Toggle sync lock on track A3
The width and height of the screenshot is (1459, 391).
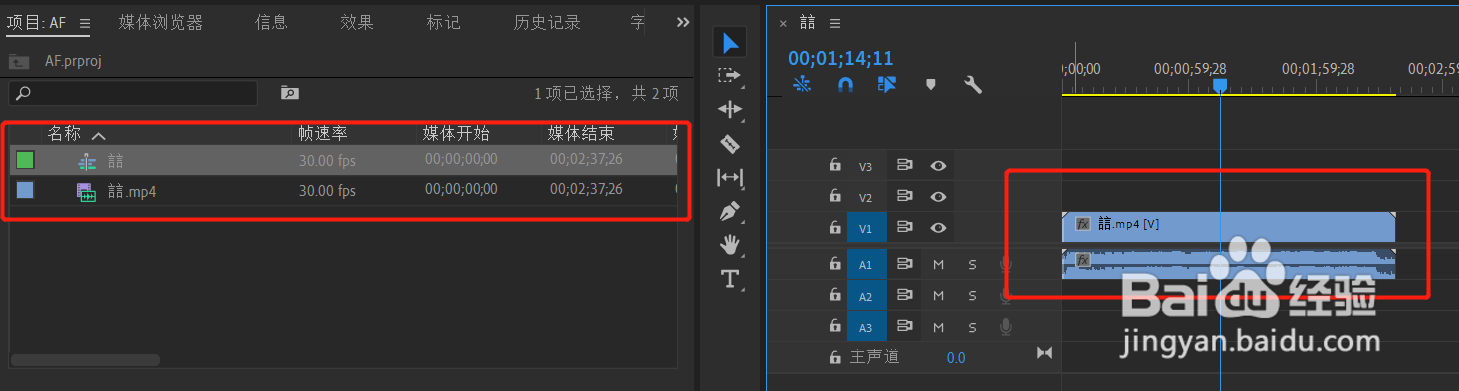click(x=905, y=326)
